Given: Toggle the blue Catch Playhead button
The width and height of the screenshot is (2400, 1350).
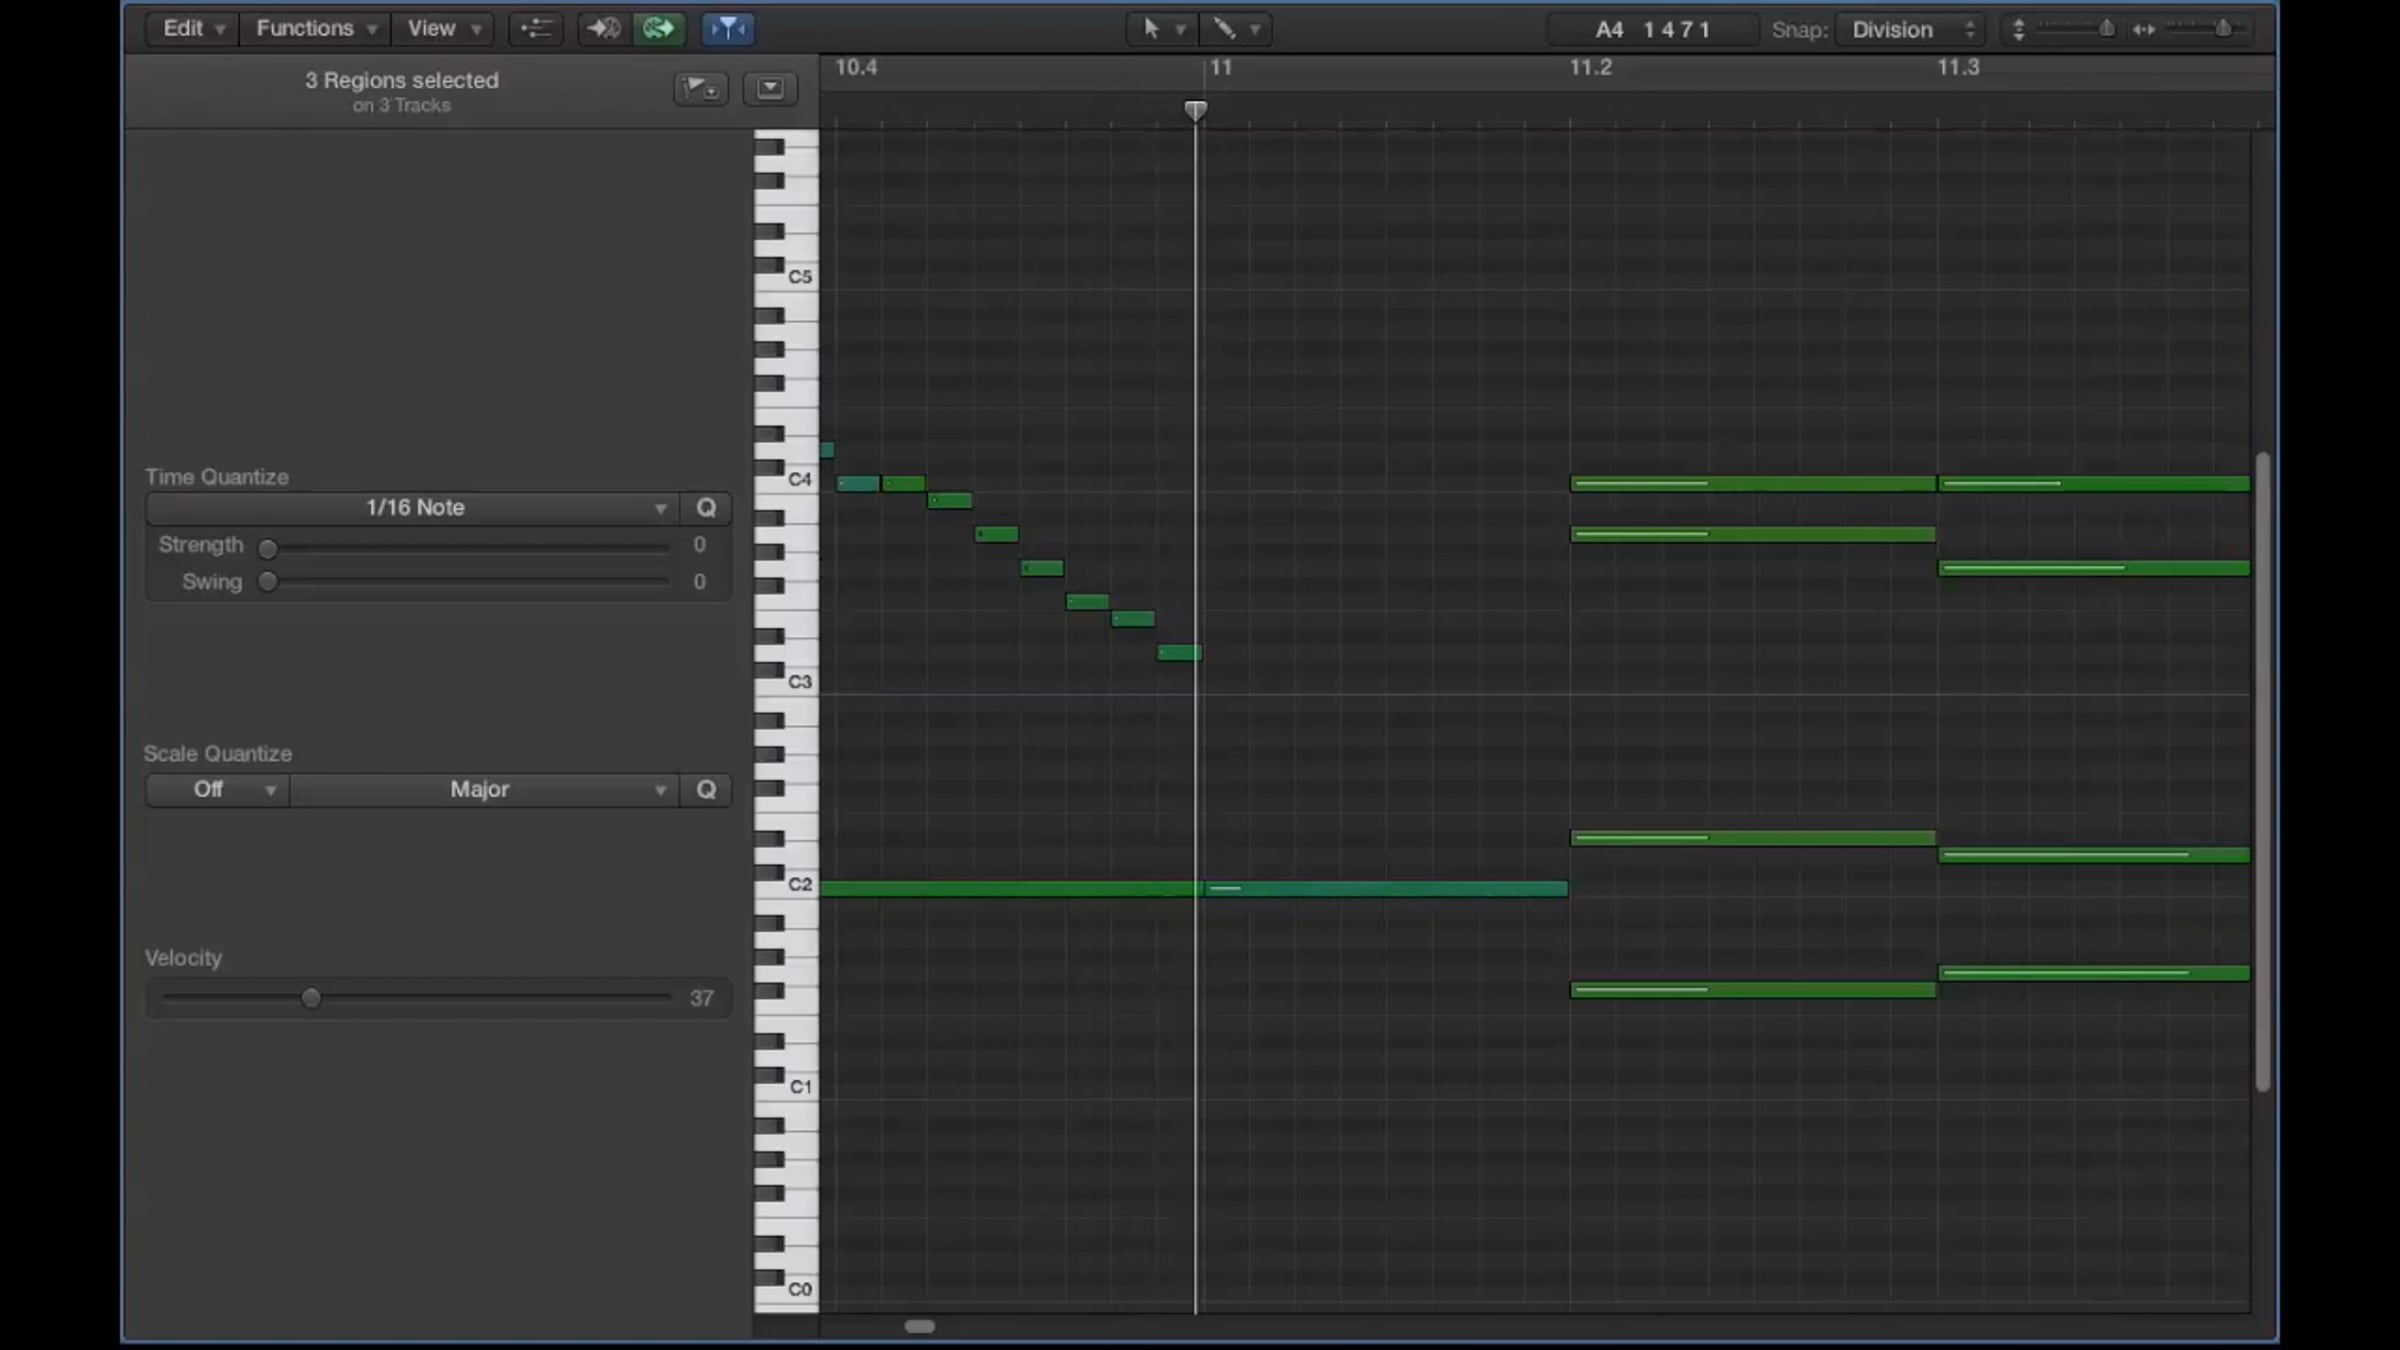Looking at the screenshot, I should click(728, 29).
